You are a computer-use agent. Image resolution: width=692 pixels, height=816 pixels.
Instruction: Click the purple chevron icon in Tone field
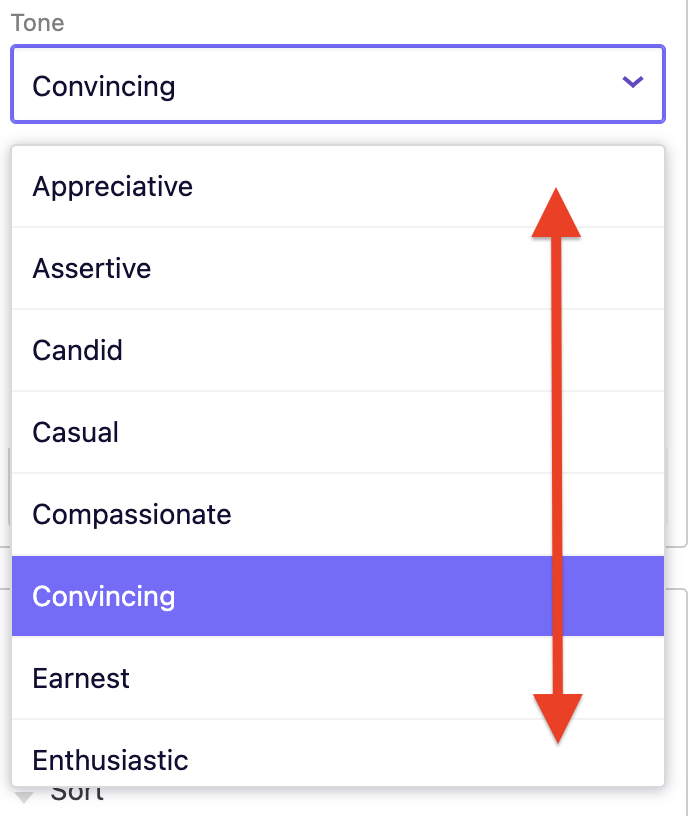coord(632,84)
